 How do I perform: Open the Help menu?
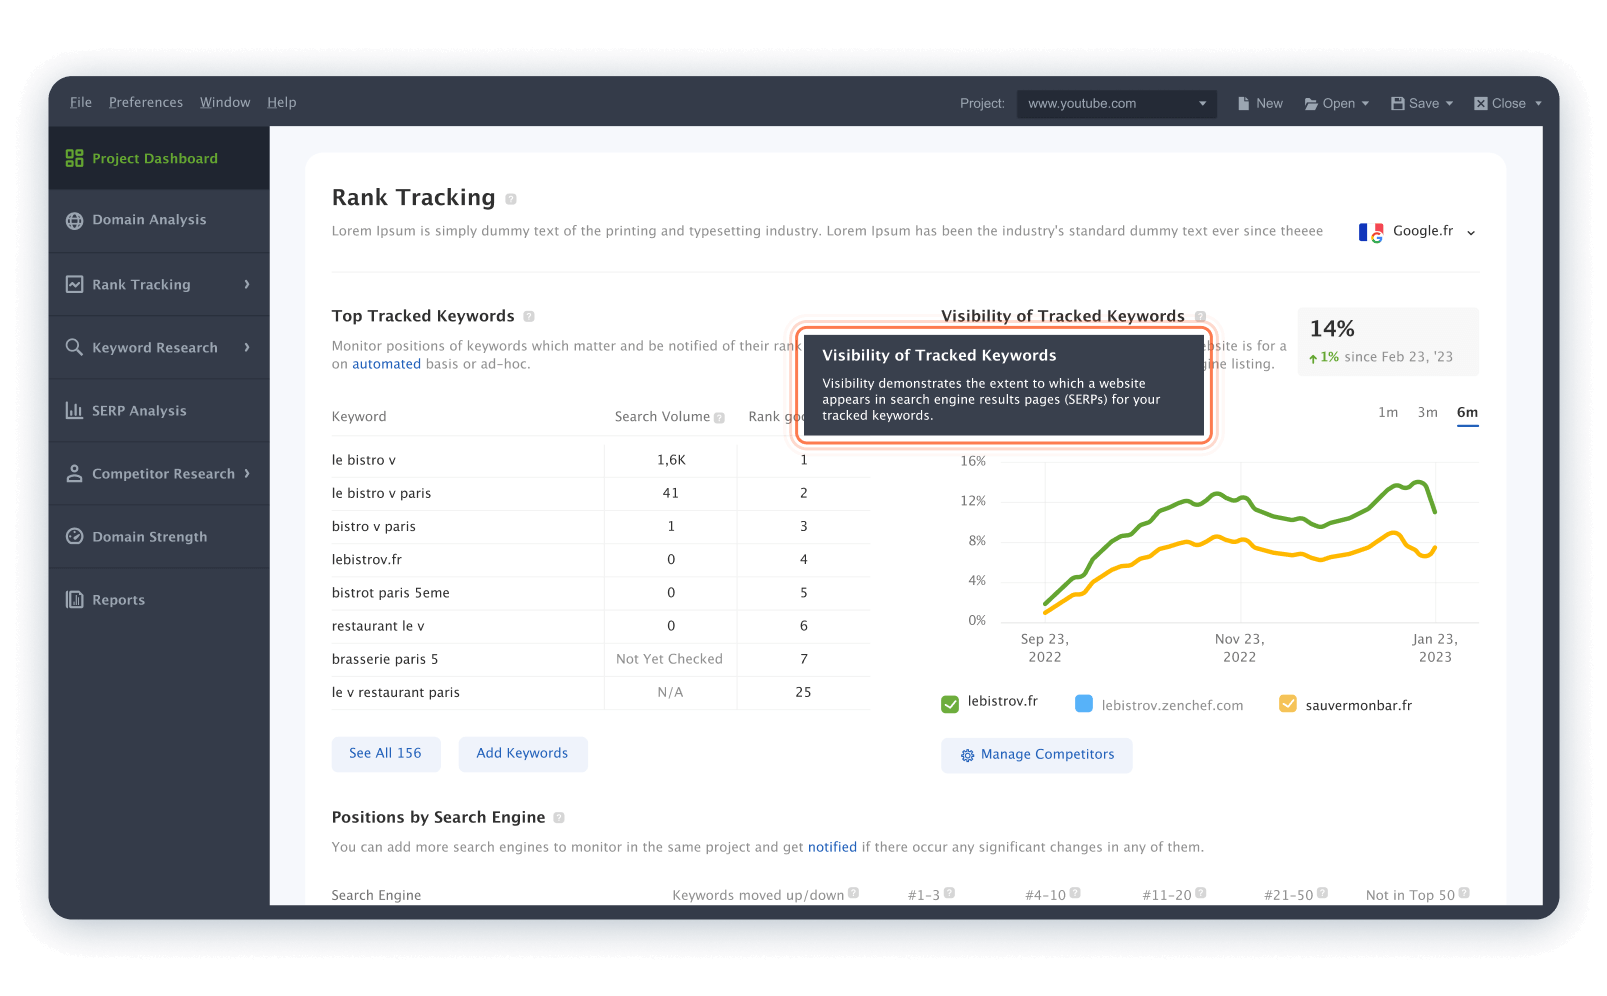pos(281,102)
